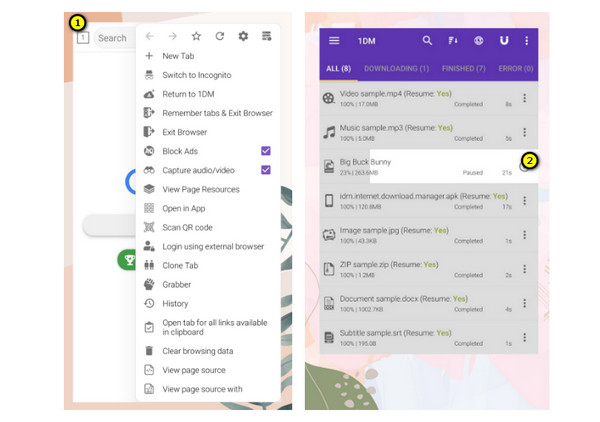Reload page with the refresh icon

(x=220, y=36)
